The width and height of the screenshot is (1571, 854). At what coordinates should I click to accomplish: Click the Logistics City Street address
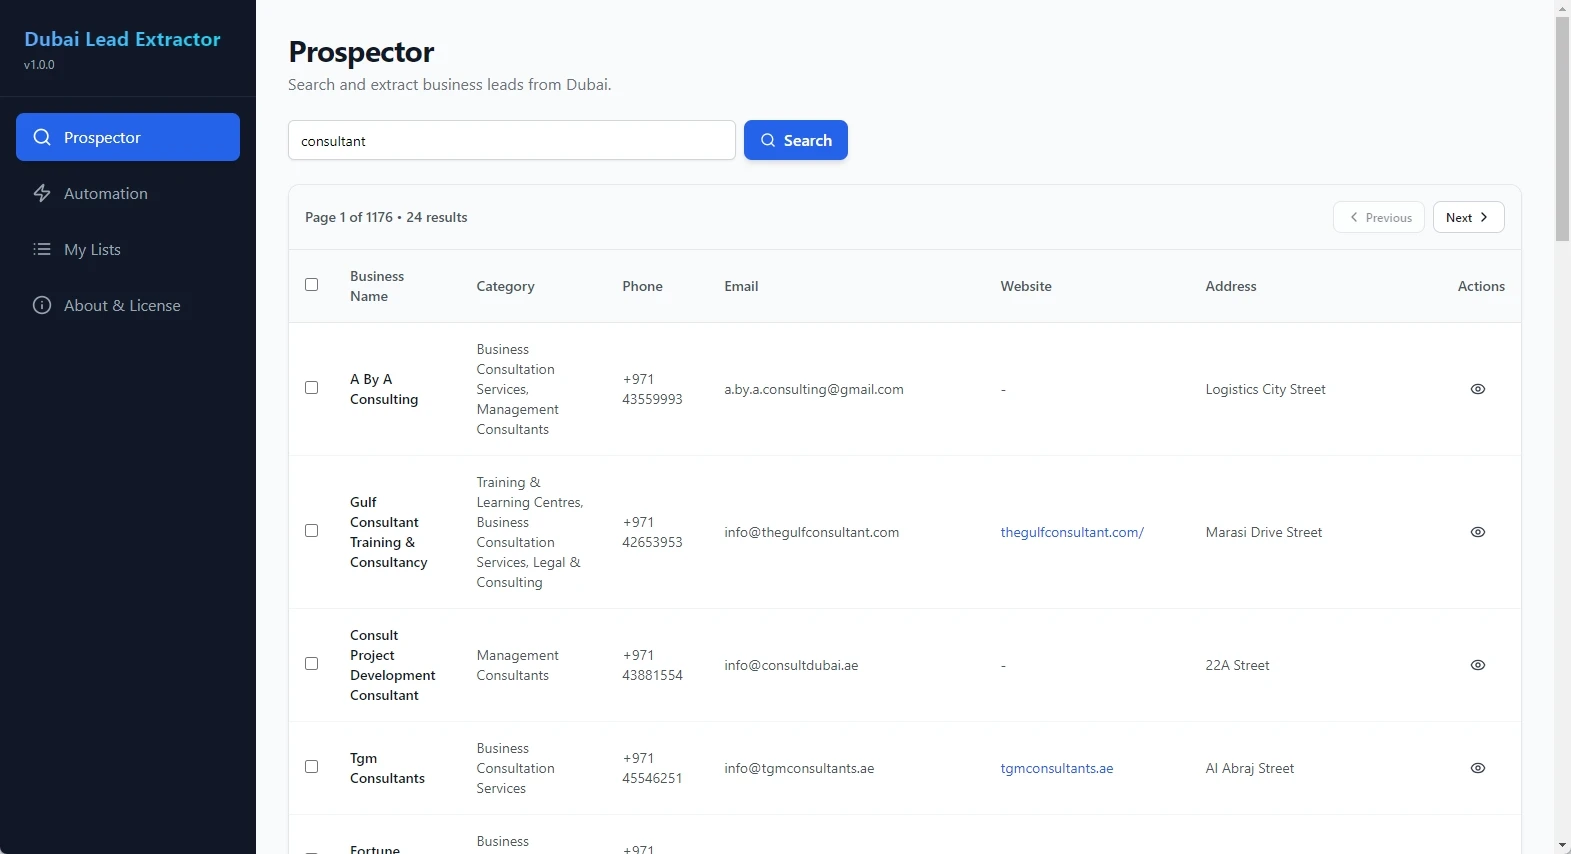[1265, 389]
